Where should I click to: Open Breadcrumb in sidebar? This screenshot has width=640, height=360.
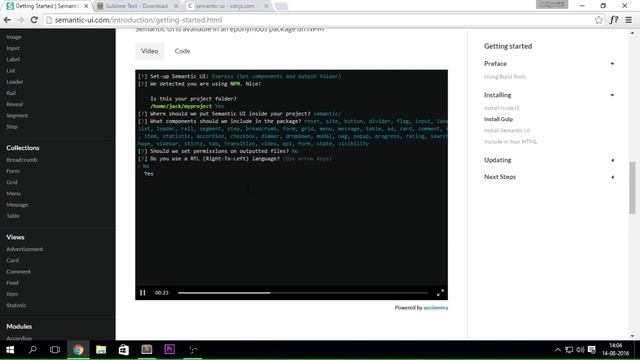point(22,160)
